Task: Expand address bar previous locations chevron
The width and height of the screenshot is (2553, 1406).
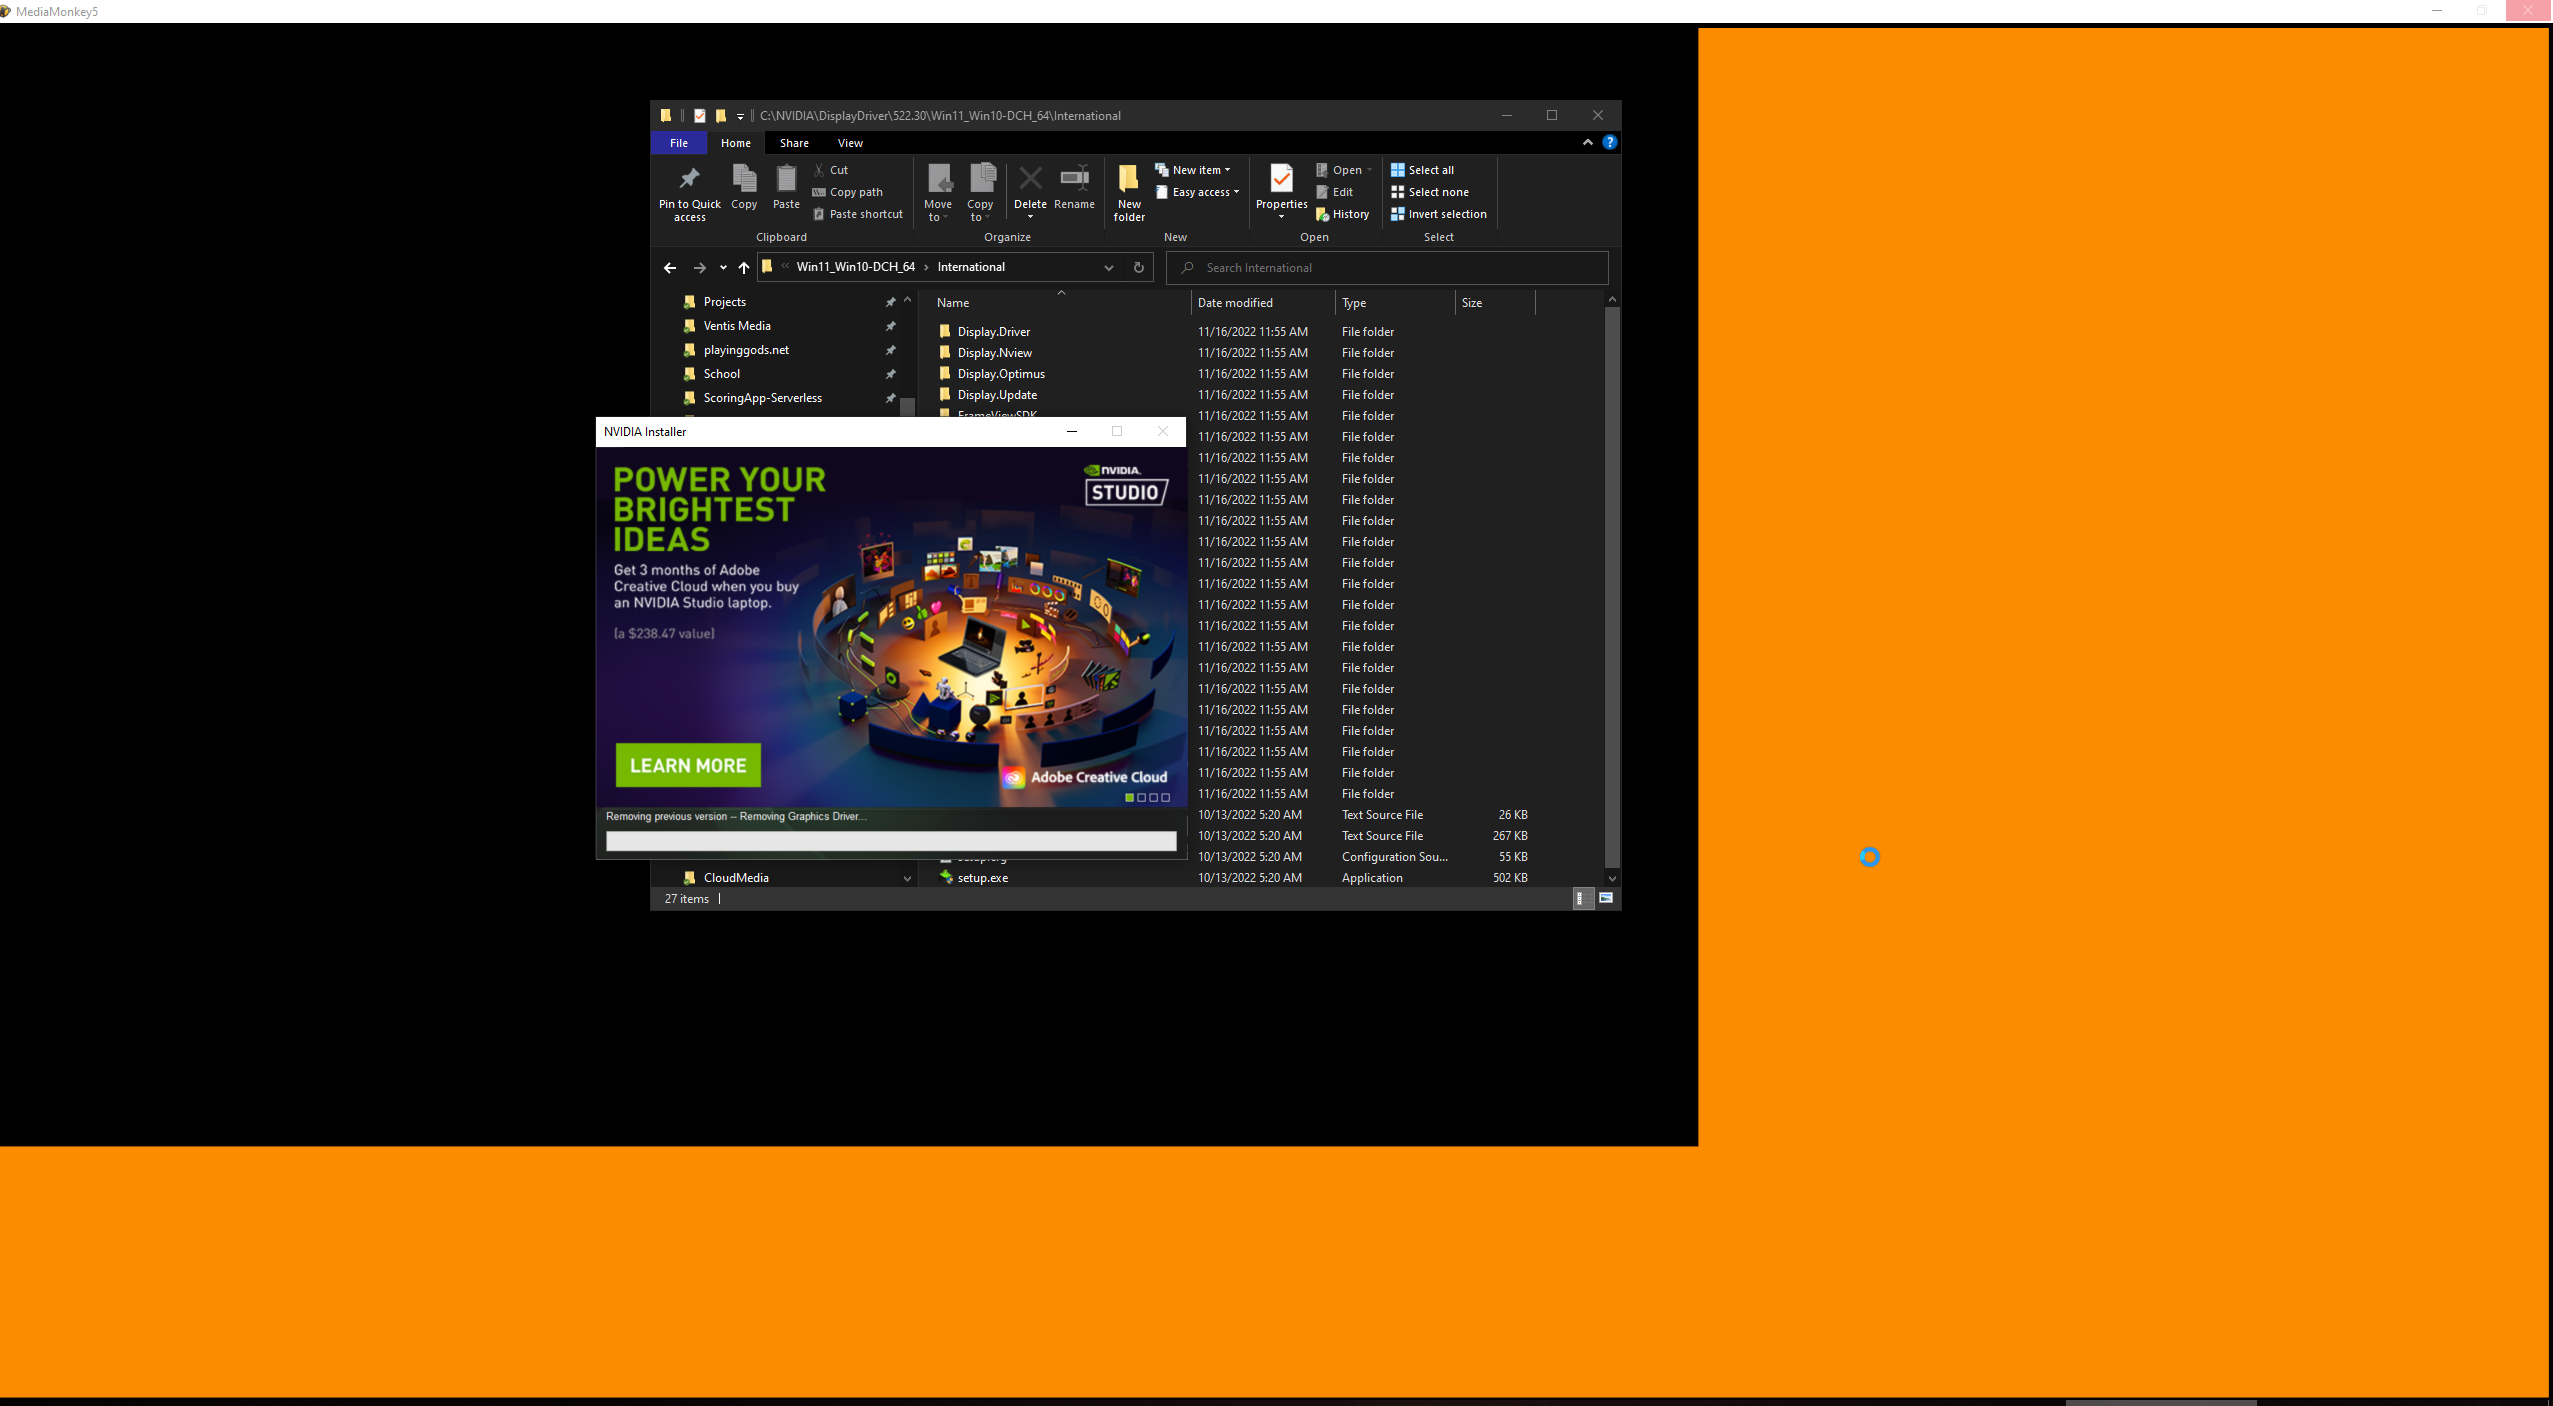Action: [1108, 267]
